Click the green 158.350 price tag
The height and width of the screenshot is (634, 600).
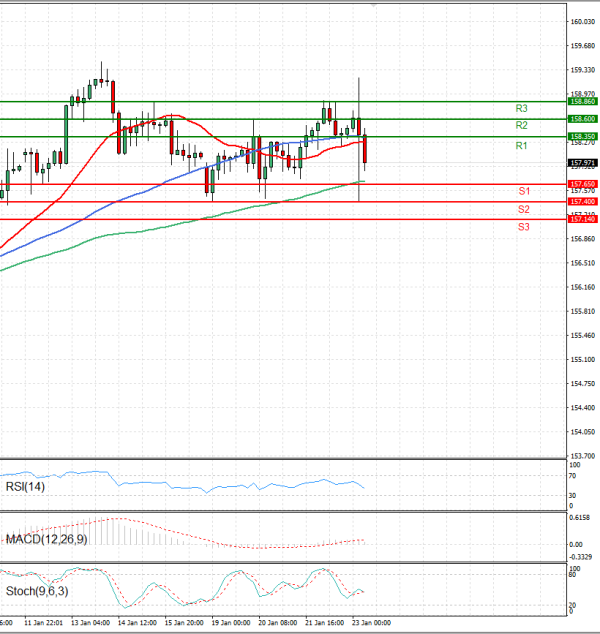[582, 136]
